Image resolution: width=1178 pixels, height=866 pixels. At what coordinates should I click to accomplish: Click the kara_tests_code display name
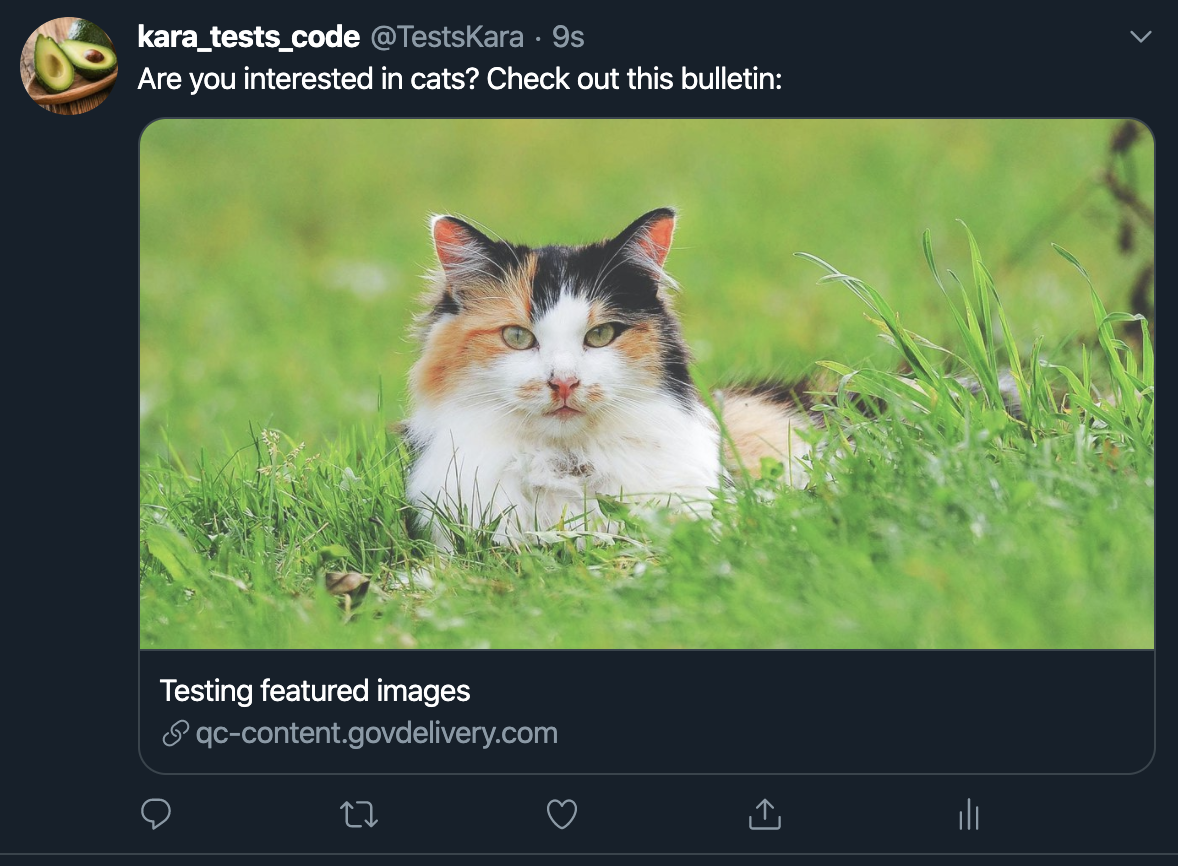(247, 37)
